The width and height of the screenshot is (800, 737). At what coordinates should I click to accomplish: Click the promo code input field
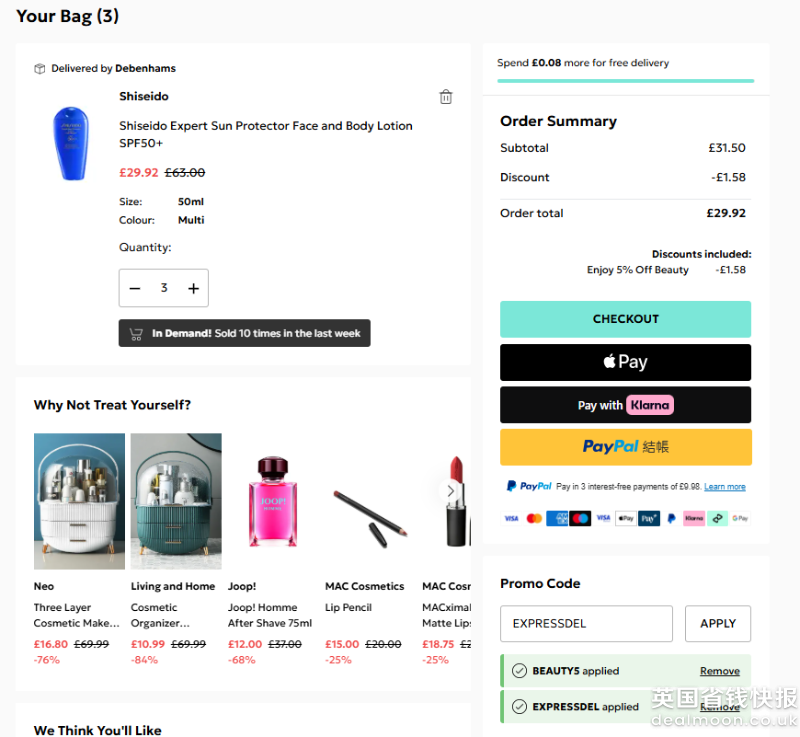[586, 623]
